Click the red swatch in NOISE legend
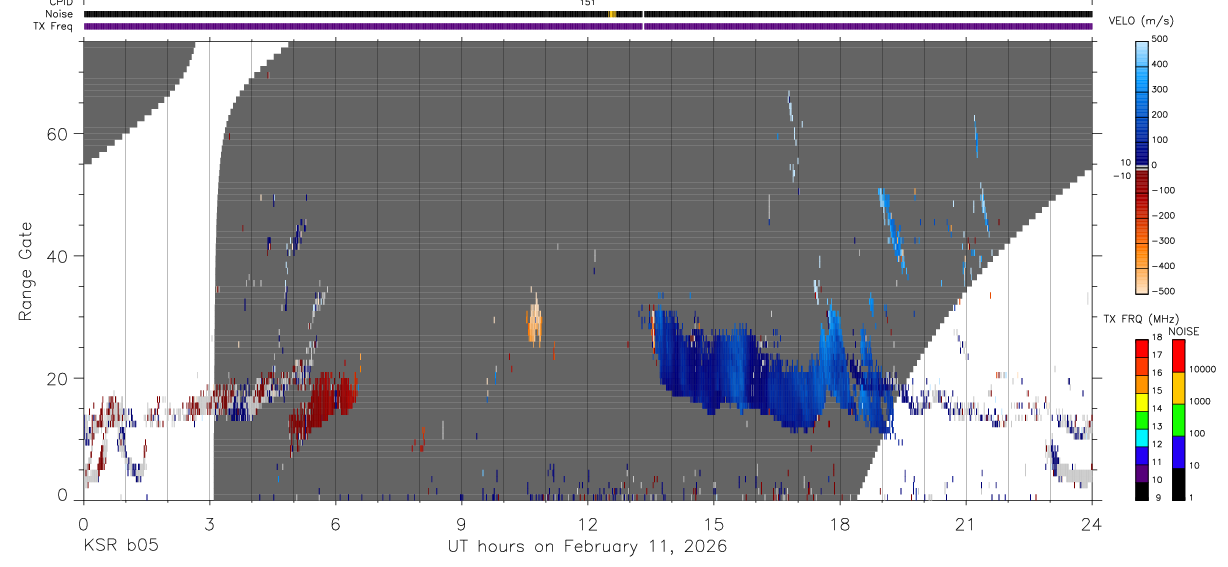1228x567 pixels. click(1177, 355)
